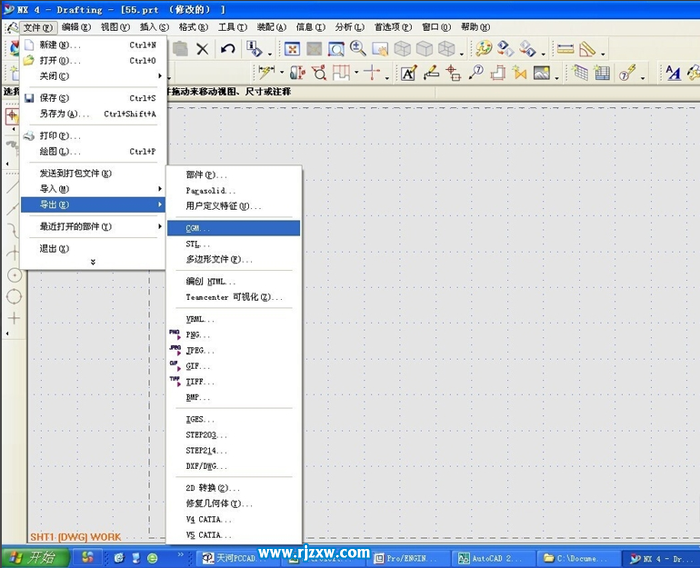Select IGES... export option
This screenshot has width=700, height=568.
click(233, 419)
